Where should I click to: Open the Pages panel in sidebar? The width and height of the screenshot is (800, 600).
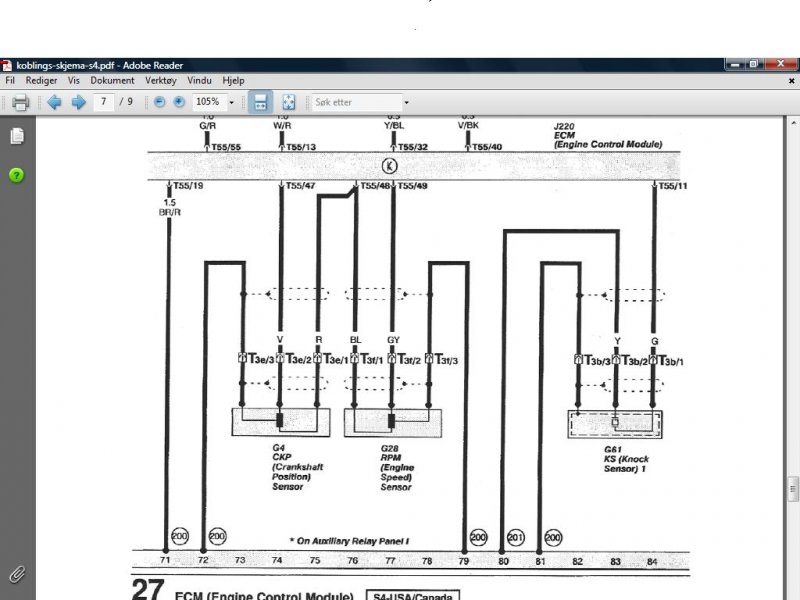pyautogui.click(x=16, y=136)
